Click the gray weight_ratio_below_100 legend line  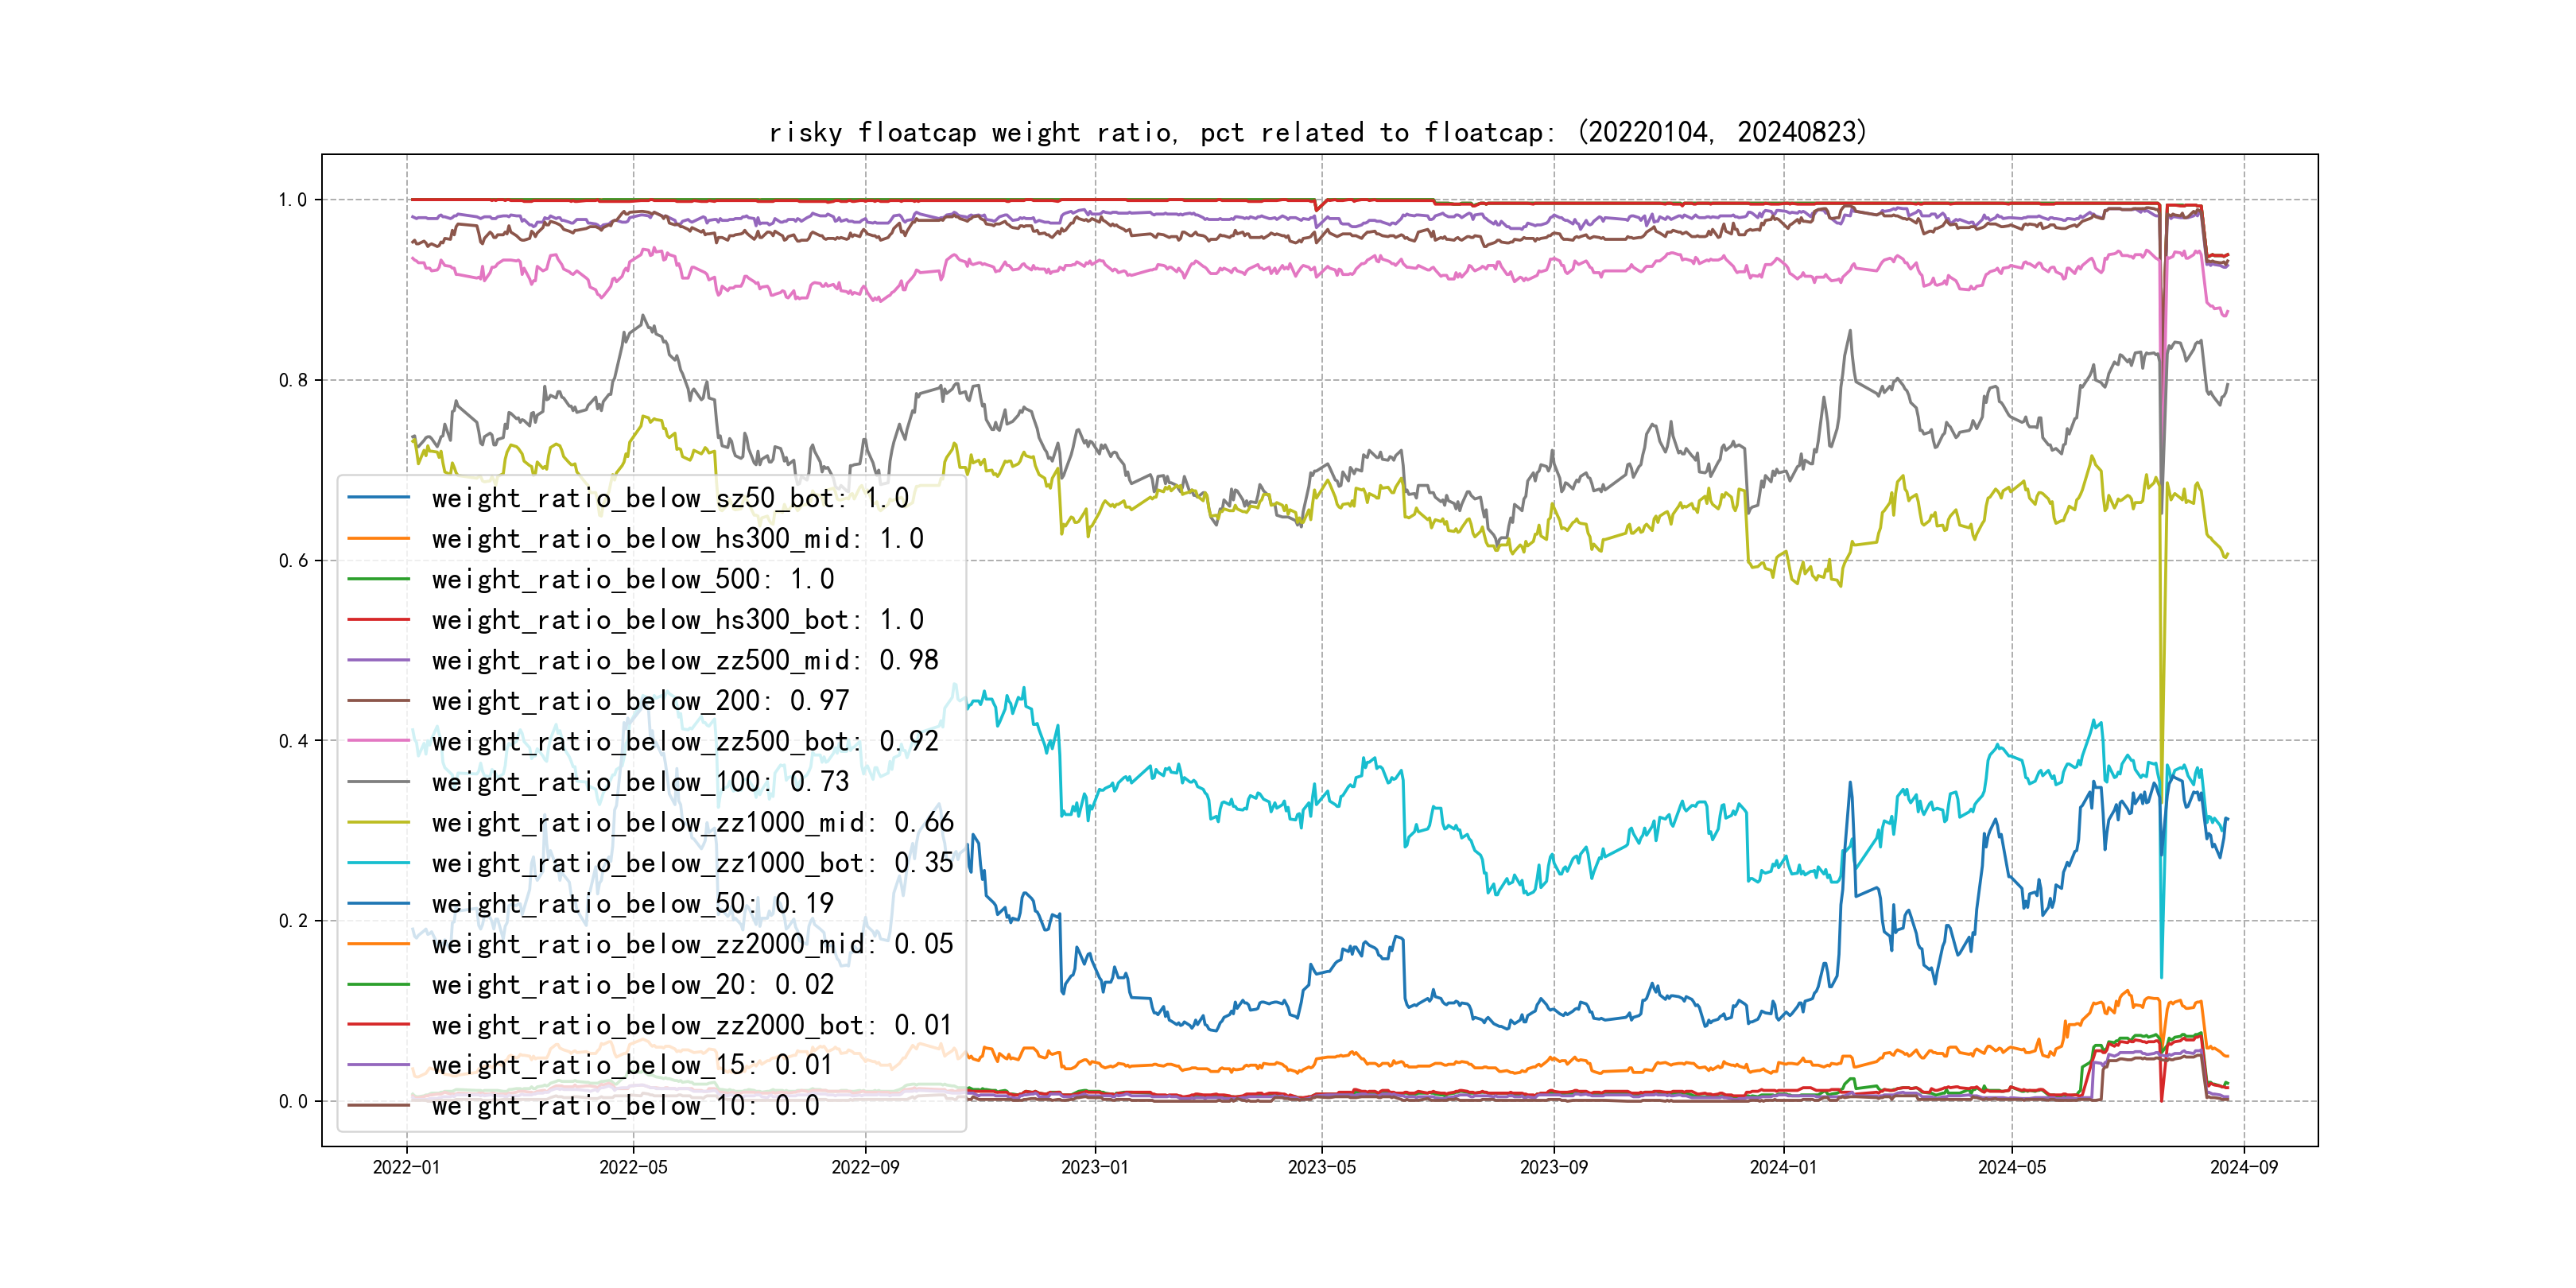(378, 782)
